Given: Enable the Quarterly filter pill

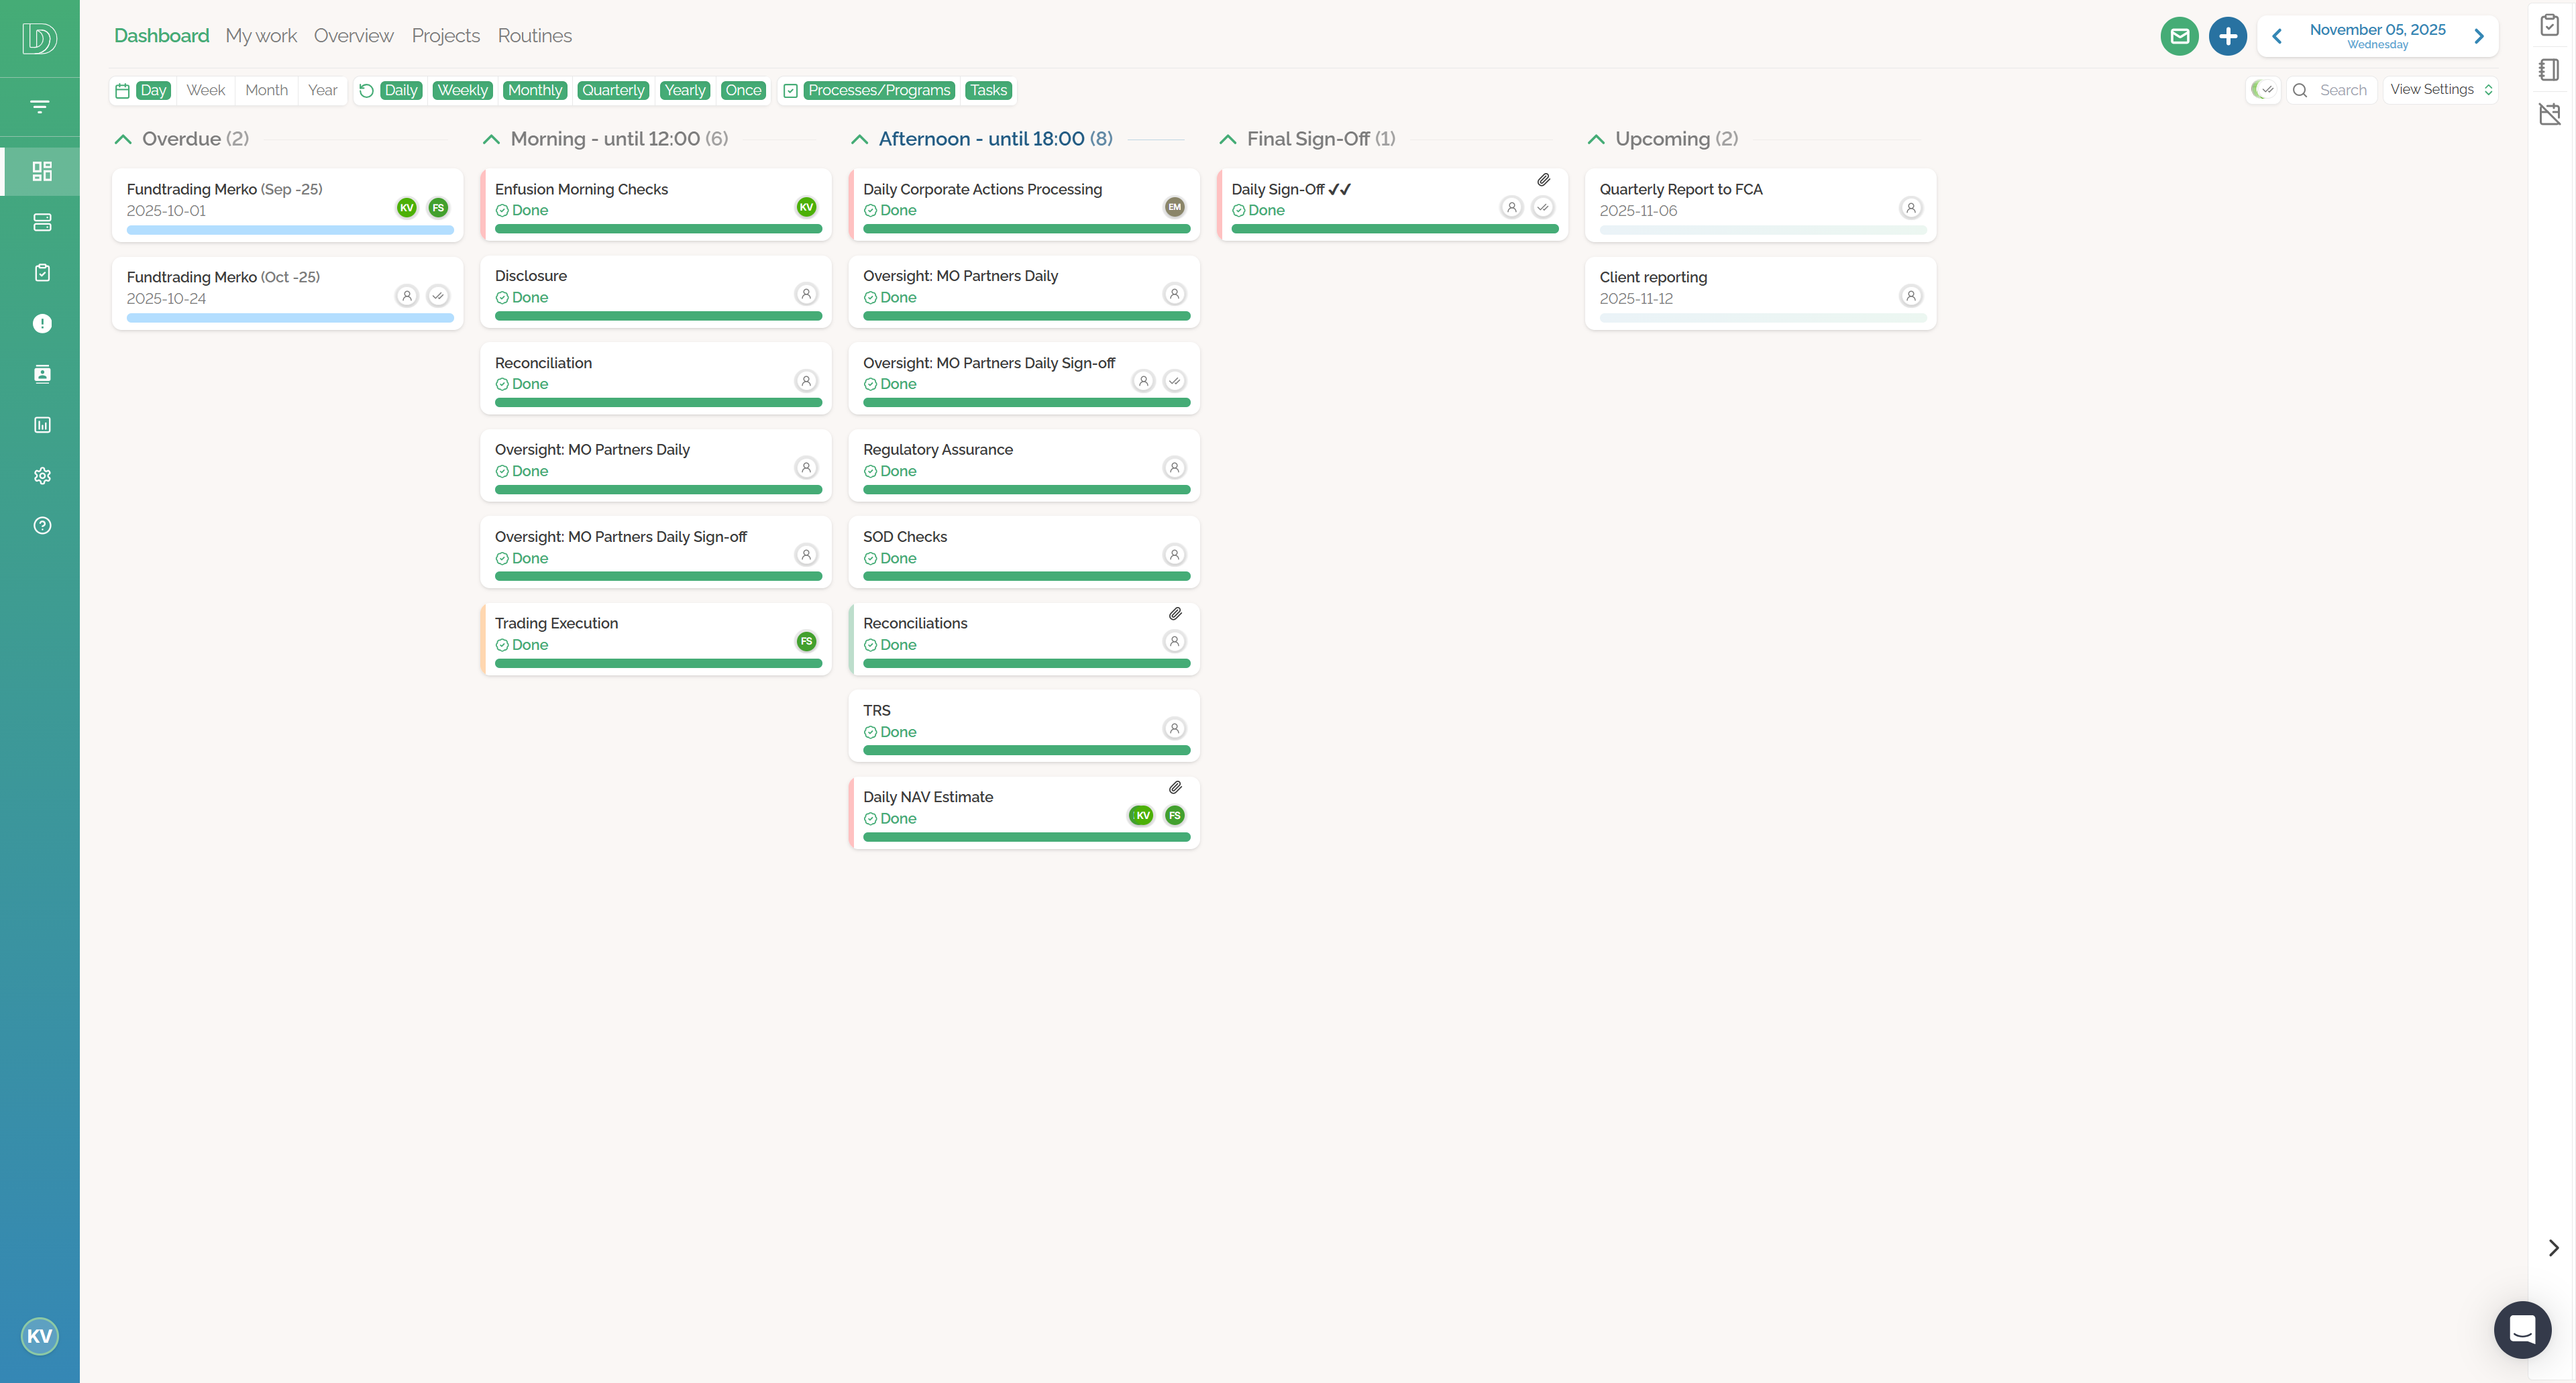Looking at the screenshot, I should pos(612,90).
